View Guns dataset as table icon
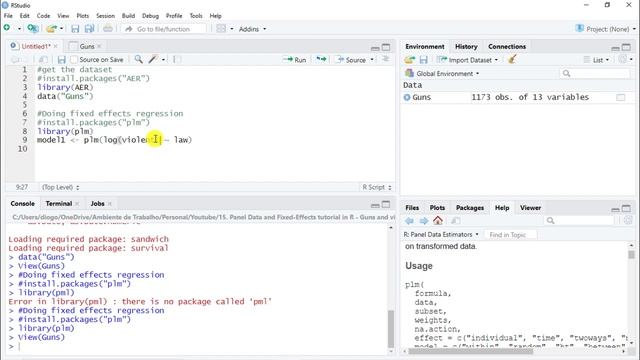The image size is (640, 360). (620, 97)
